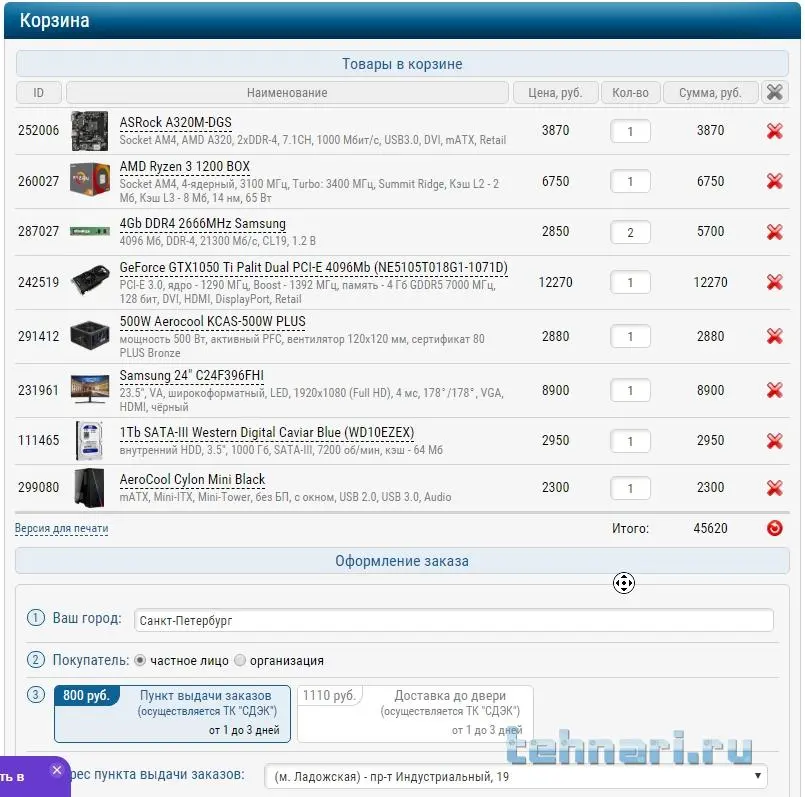Click the sum 12270 in GeForce row
Screen dimensions: 805x797
[710, 282]
